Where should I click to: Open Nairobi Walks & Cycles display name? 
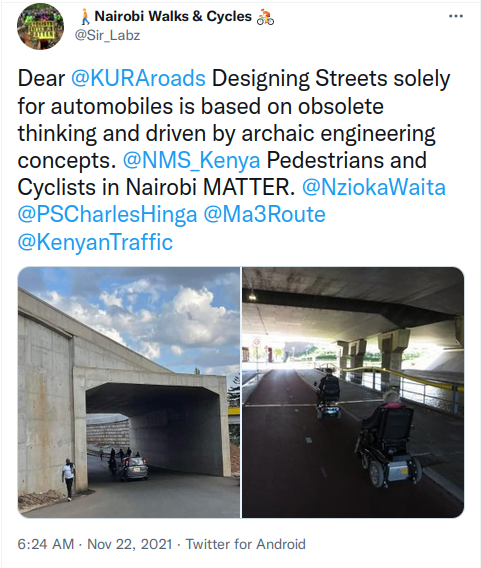pyautogui.click(x=173, y=16)
